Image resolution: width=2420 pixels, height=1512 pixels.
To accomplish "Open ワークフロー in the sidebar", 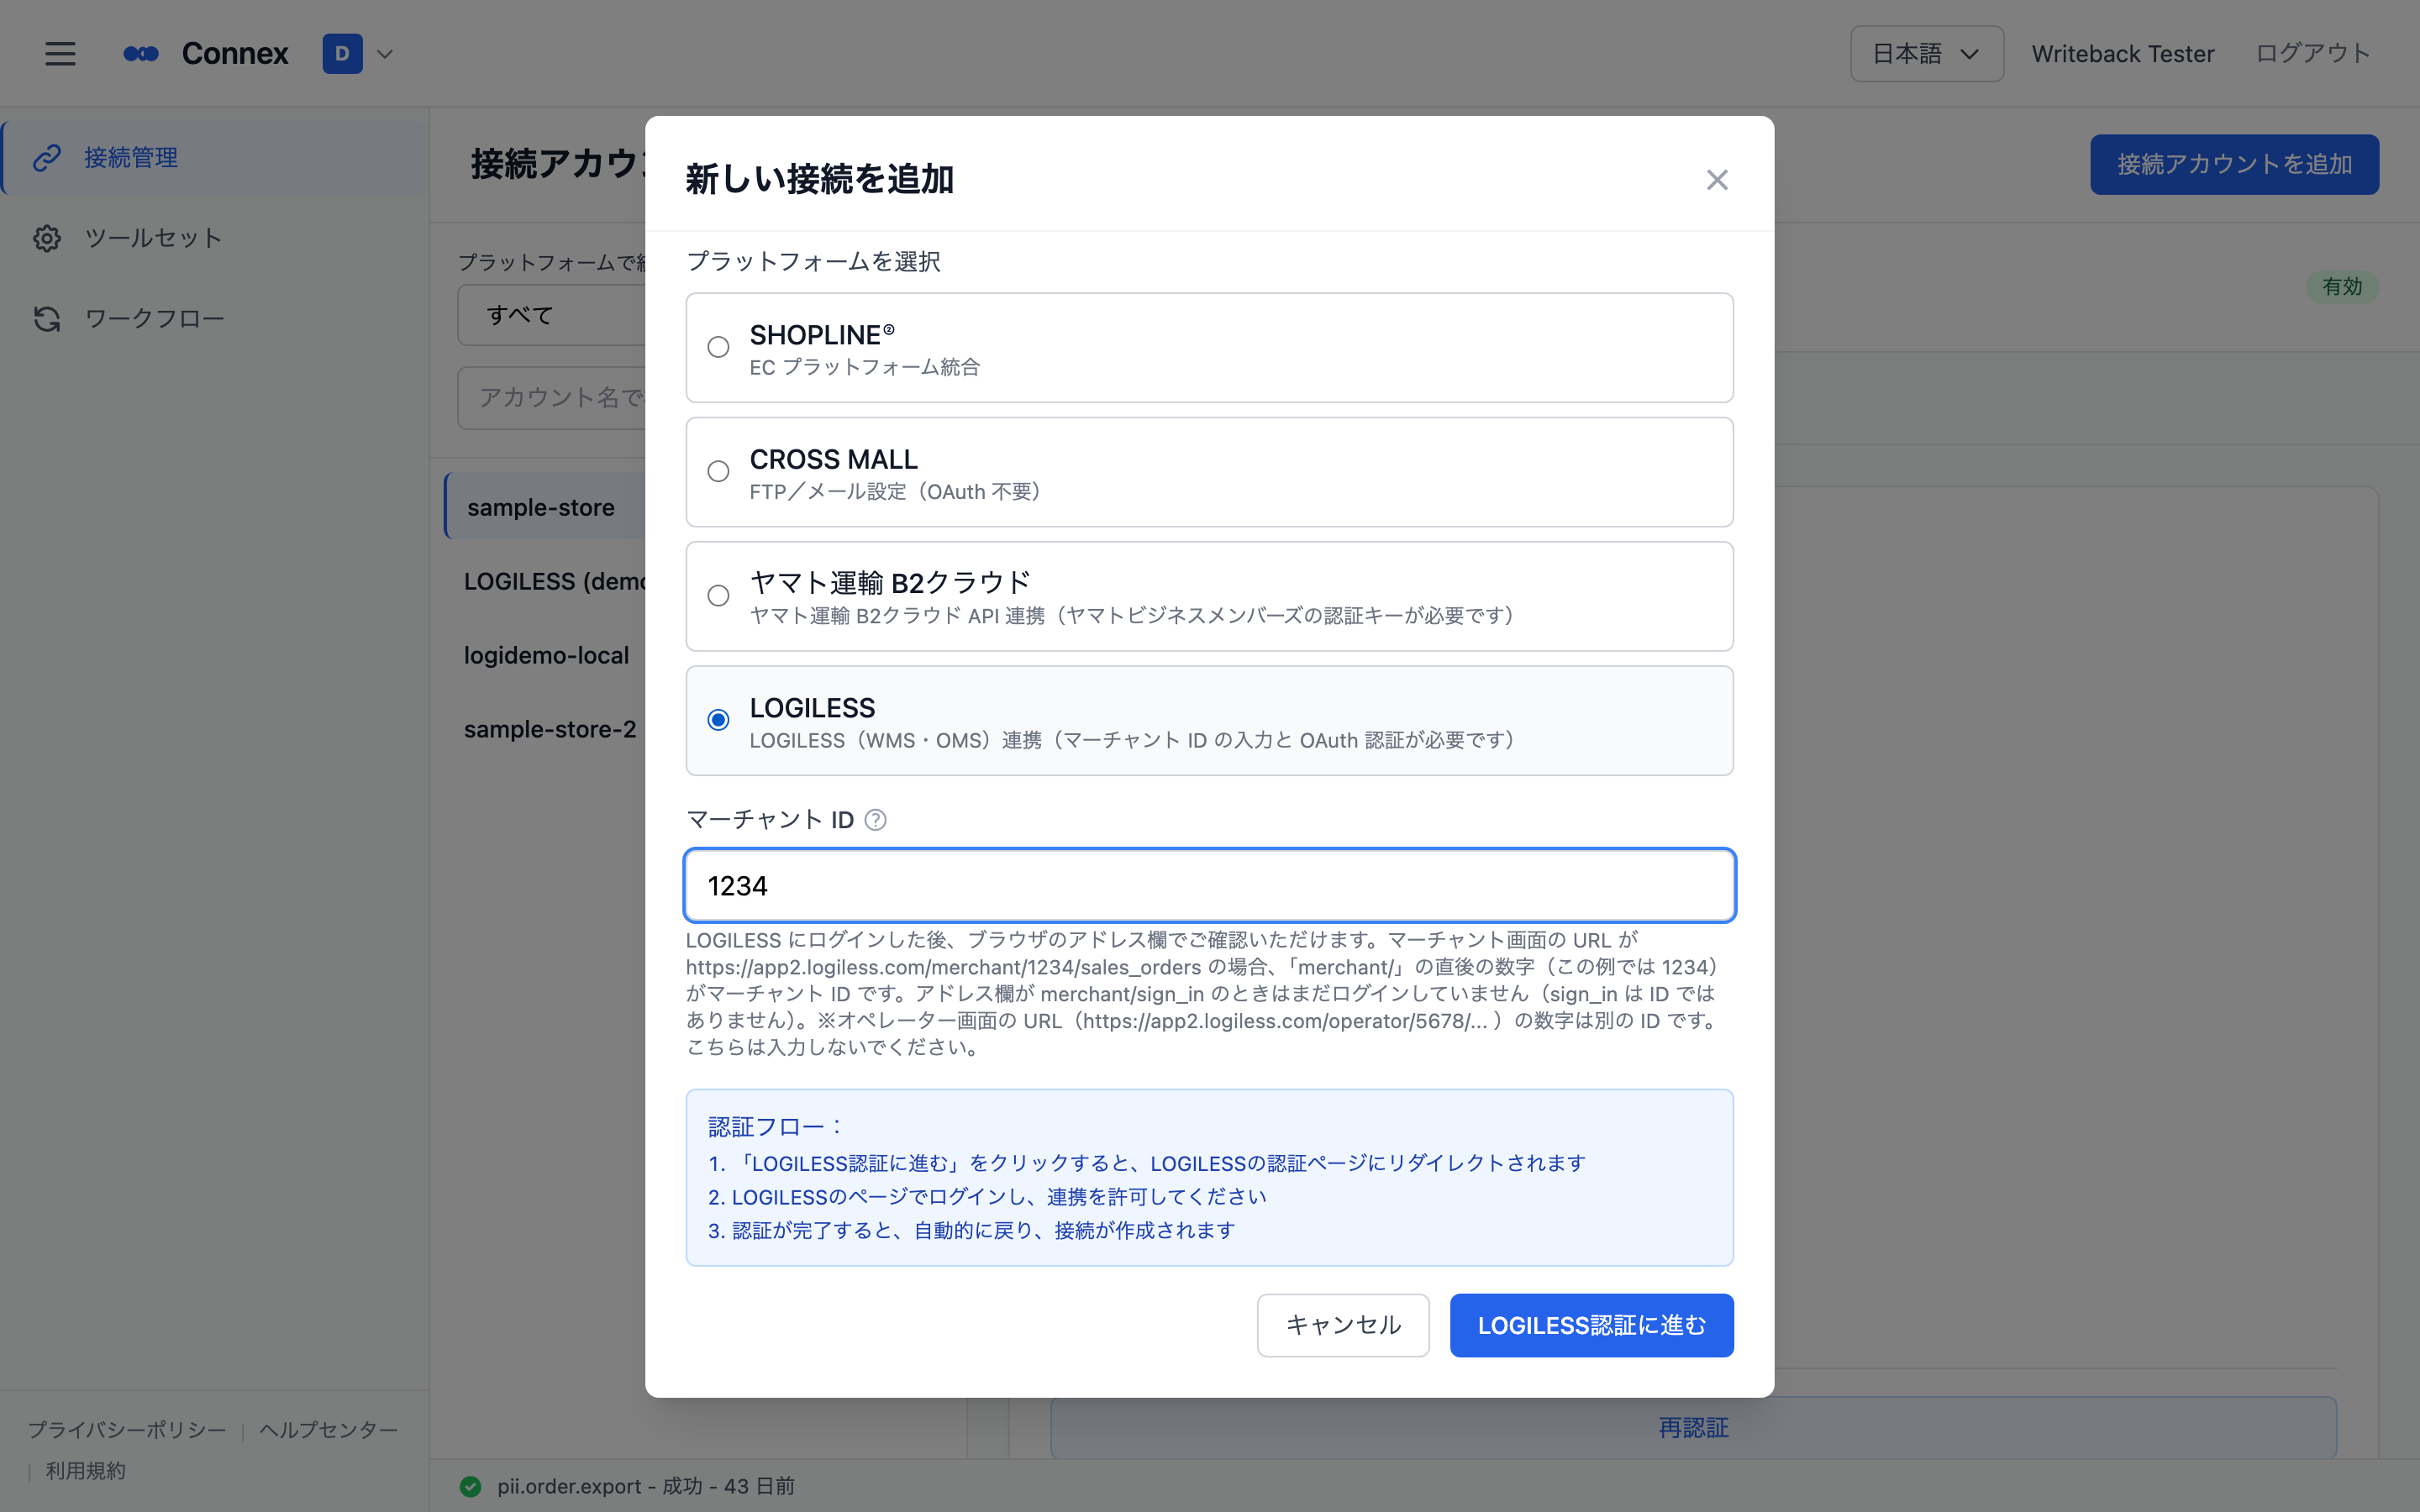I will coord(215,319).
